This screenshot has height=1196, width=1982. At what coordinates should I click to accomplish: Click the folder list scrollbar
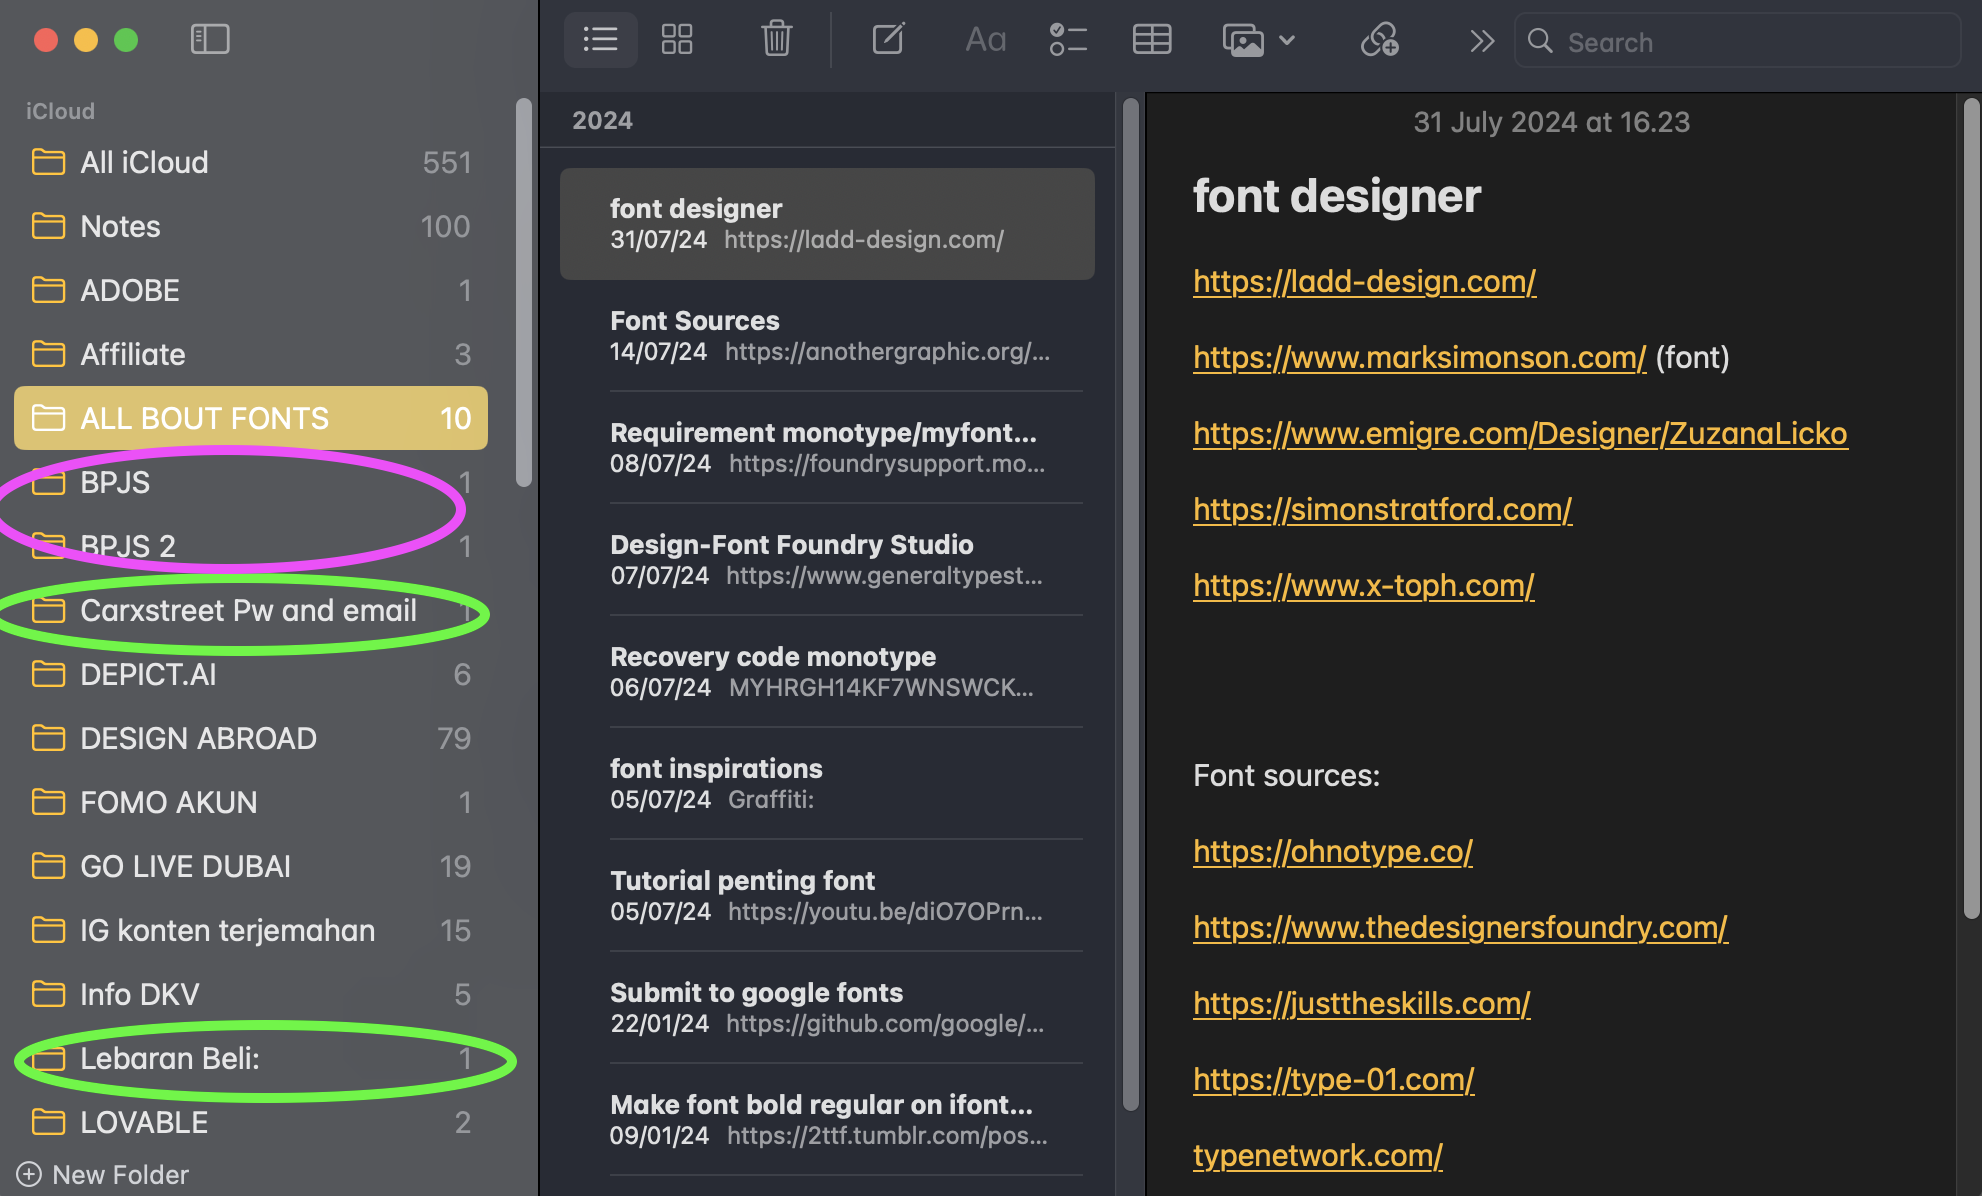[523, 290]
